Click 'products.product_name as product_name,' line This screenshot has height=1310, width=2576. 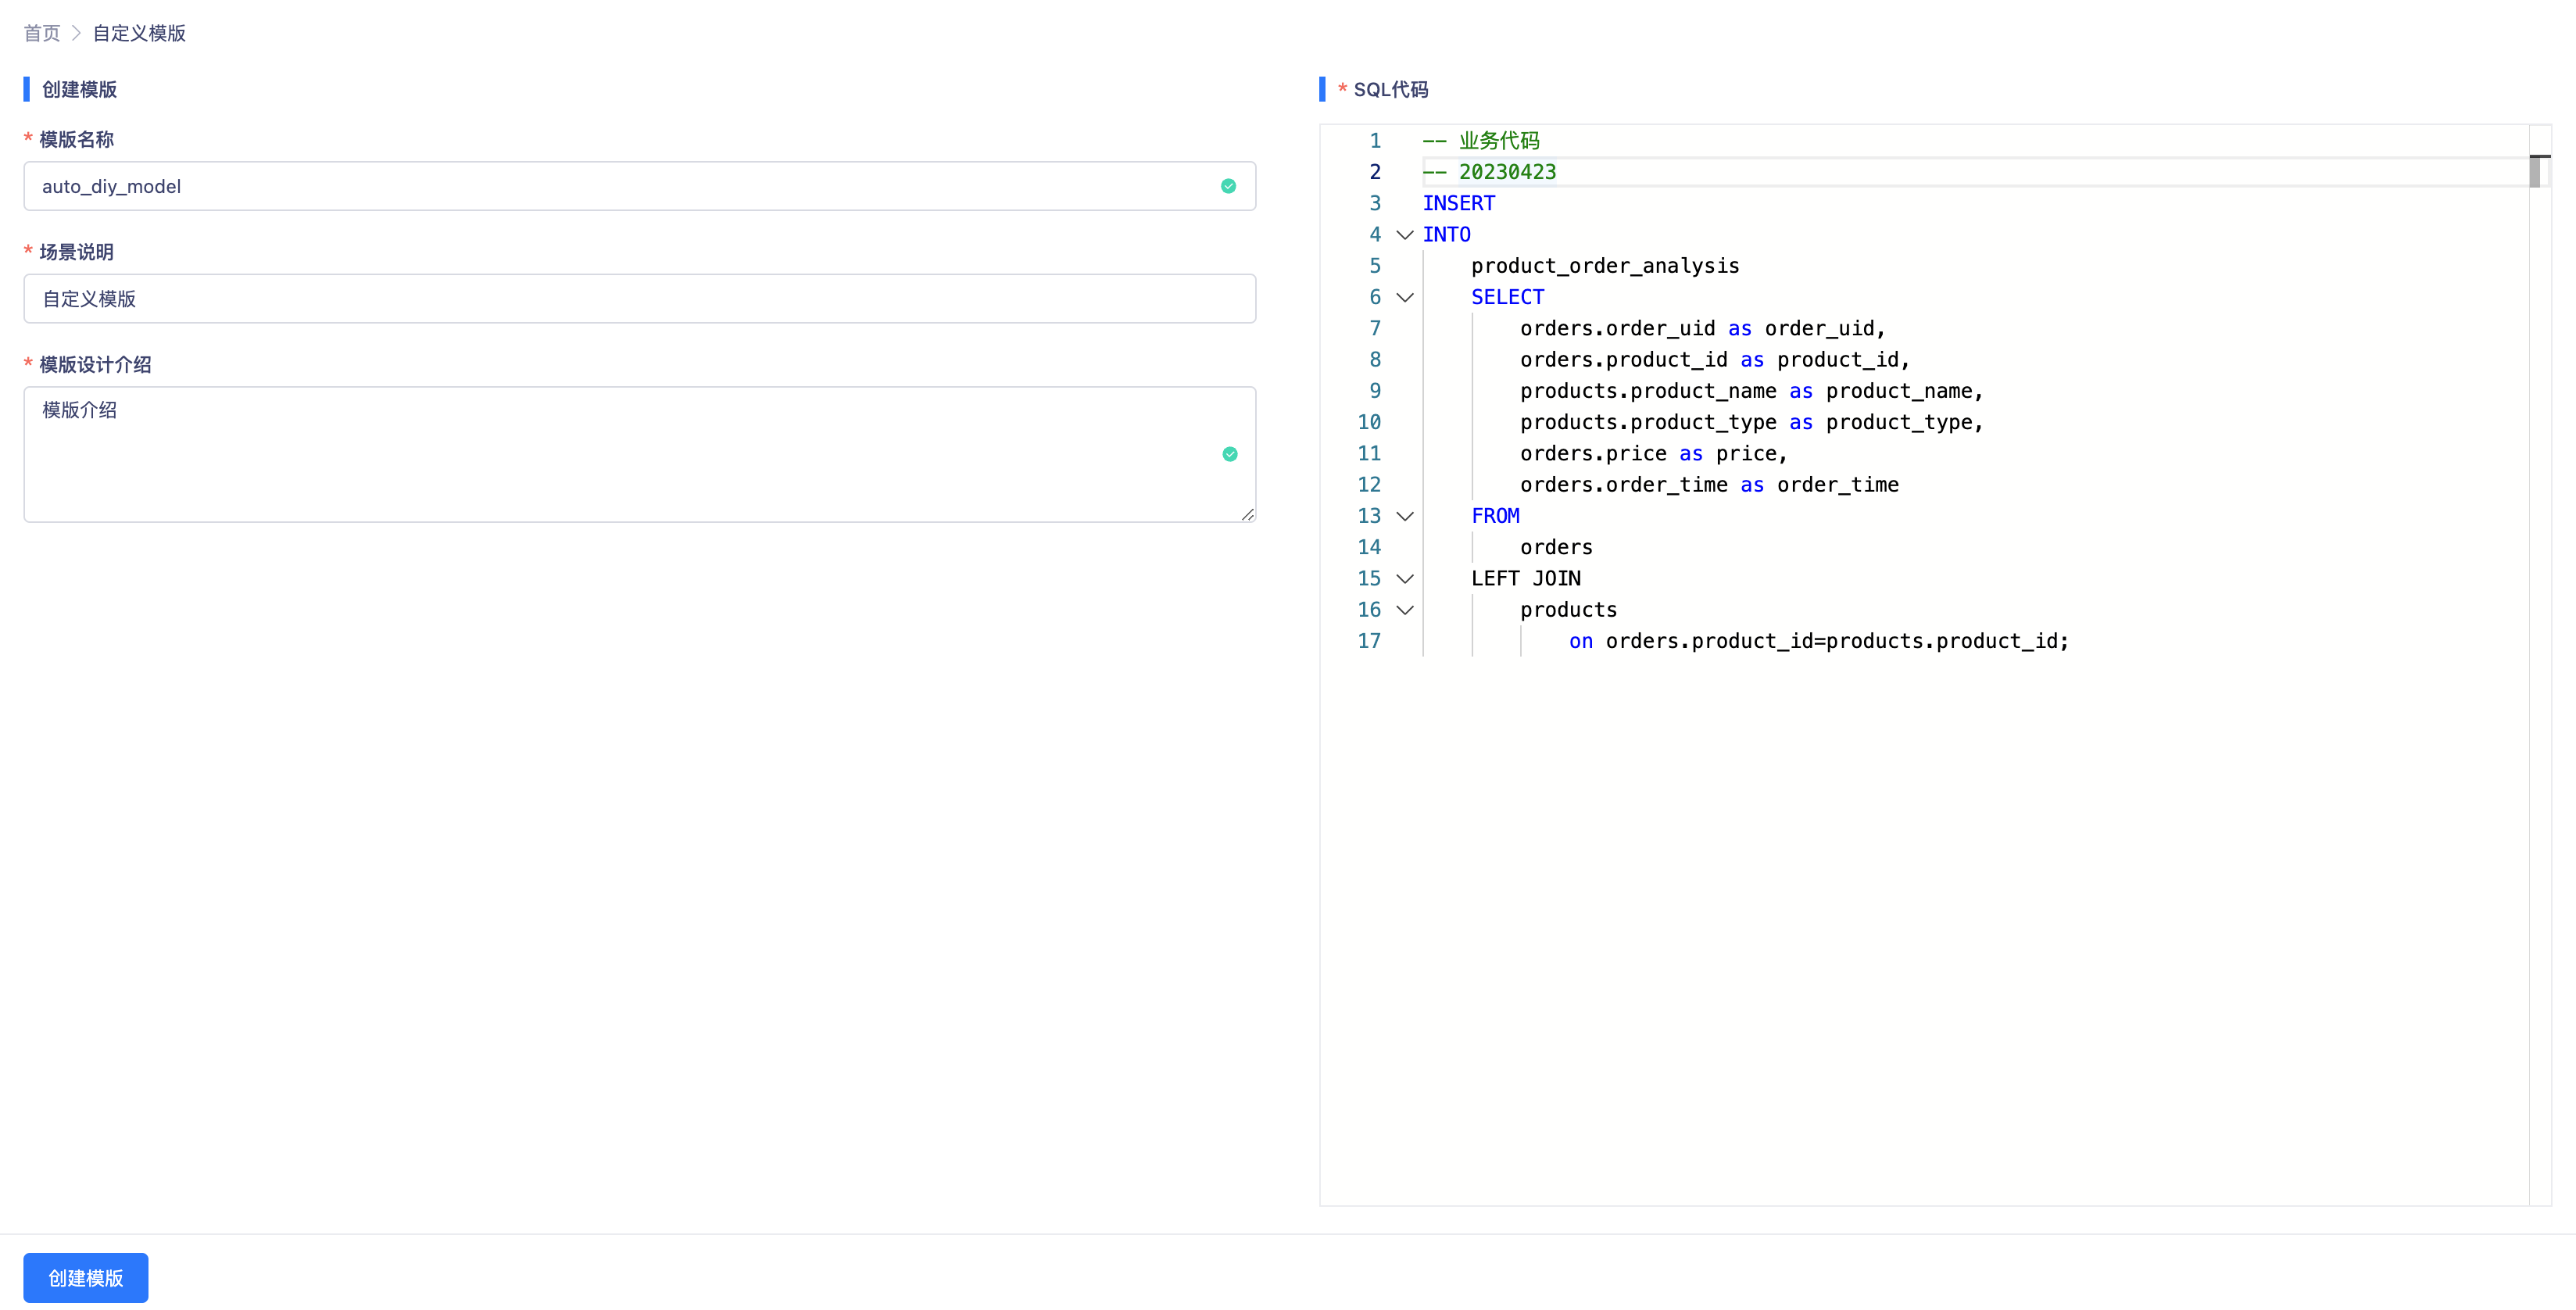[1751, 391]
